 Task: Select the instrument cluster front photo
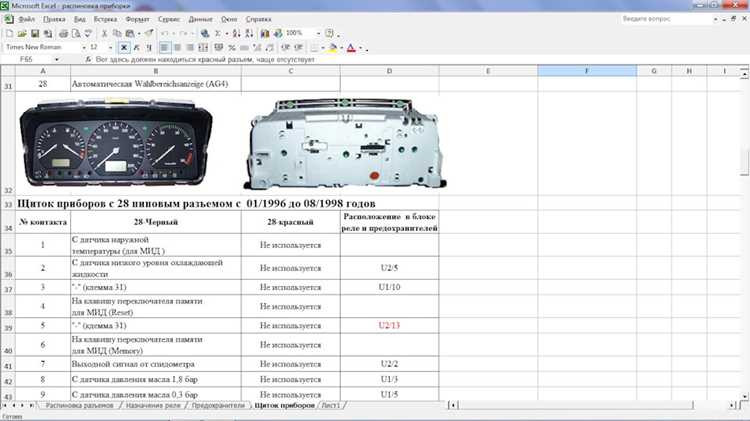click(x=116, y=142)
